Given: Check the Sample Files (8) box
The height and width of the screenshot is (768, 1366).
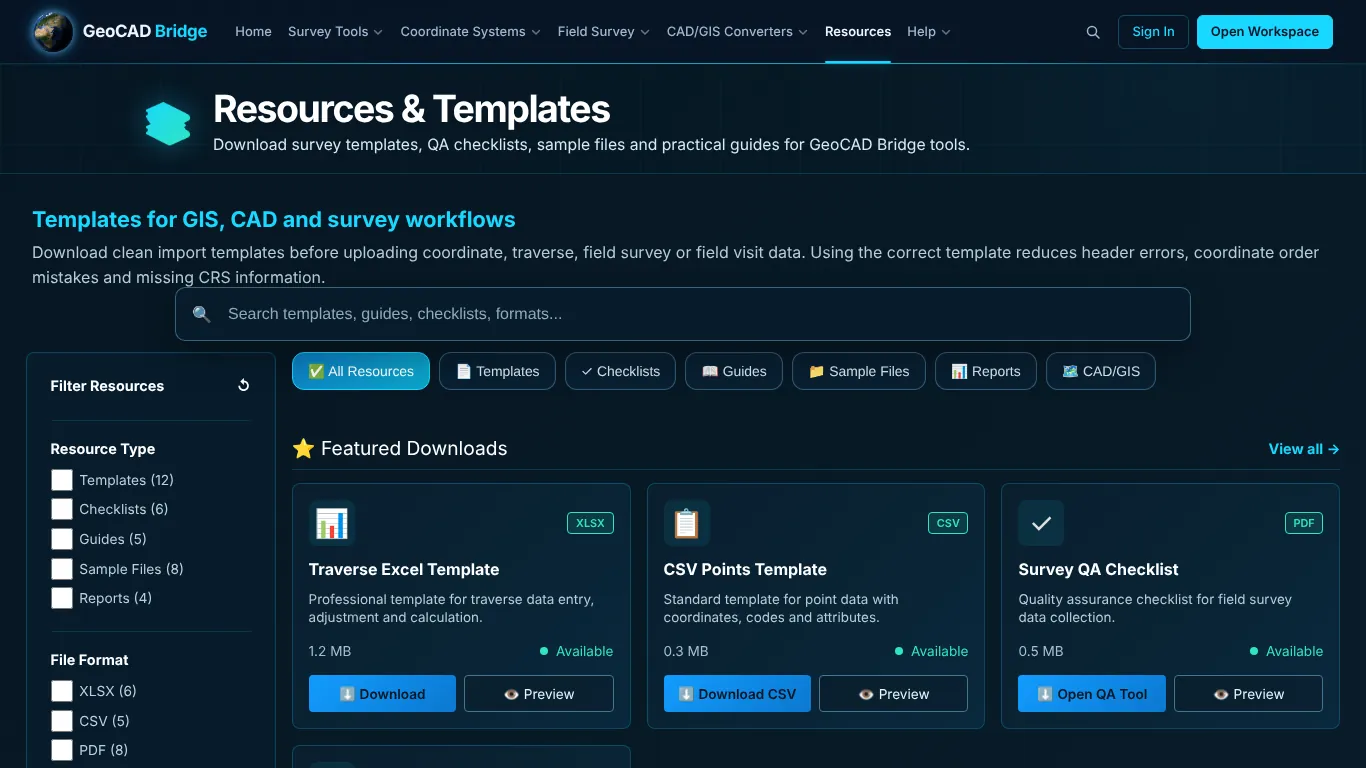Looking at the screenshot, I should [x=62, y=569].
